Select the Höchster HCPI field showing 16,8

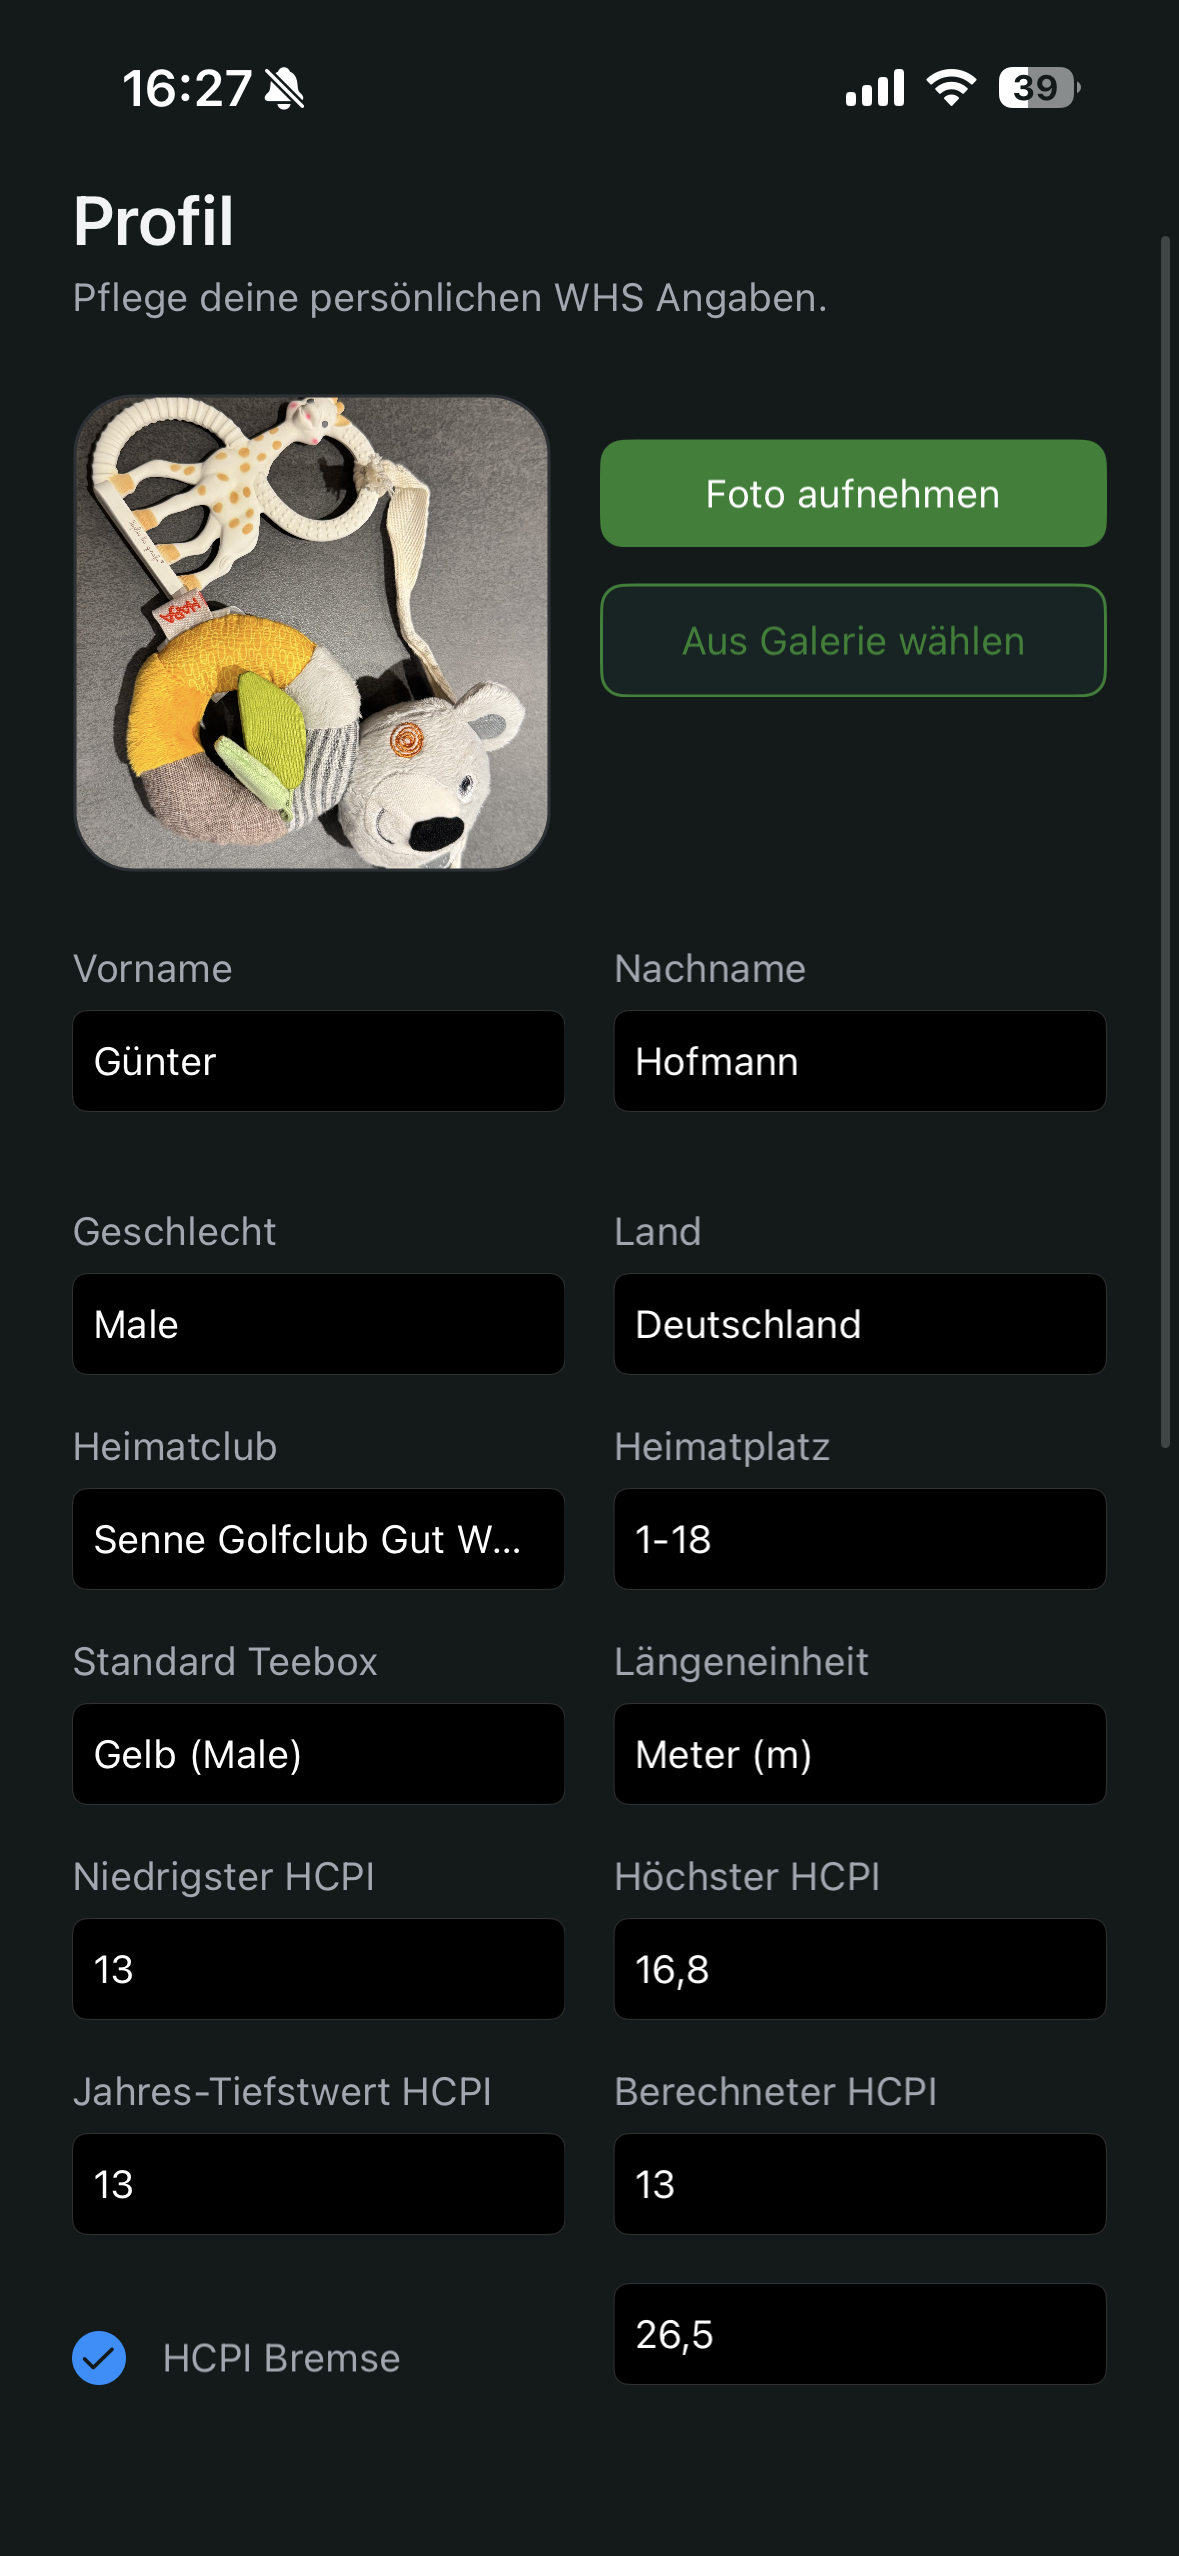coord(858,1969)
